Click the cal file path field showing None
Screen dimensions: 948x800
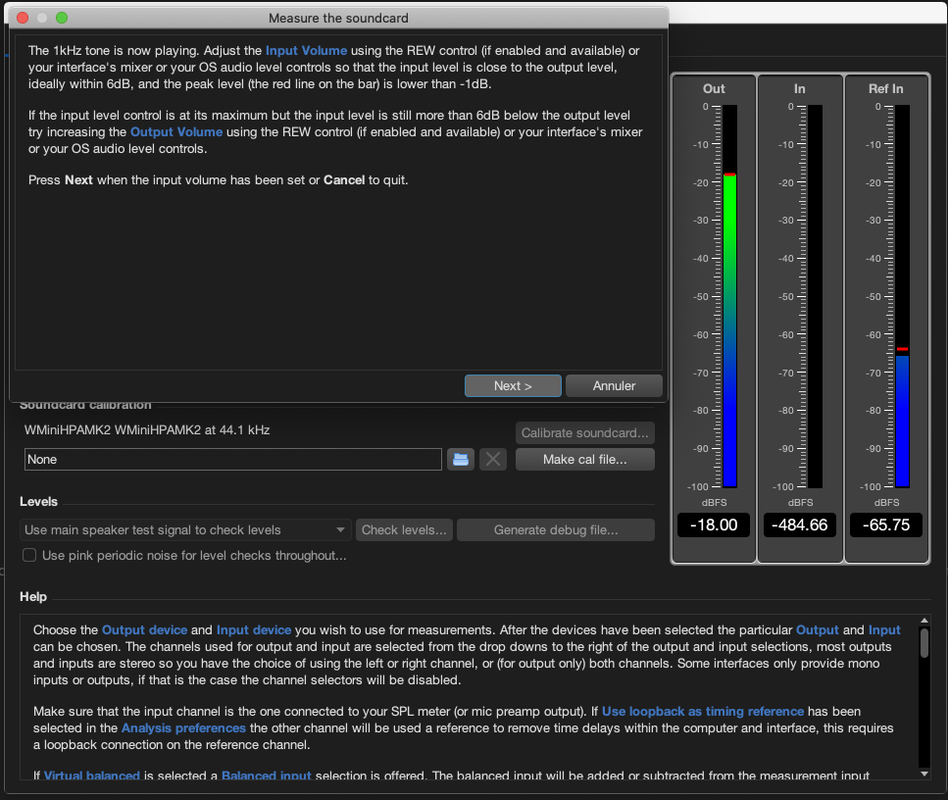pos(233,460)
